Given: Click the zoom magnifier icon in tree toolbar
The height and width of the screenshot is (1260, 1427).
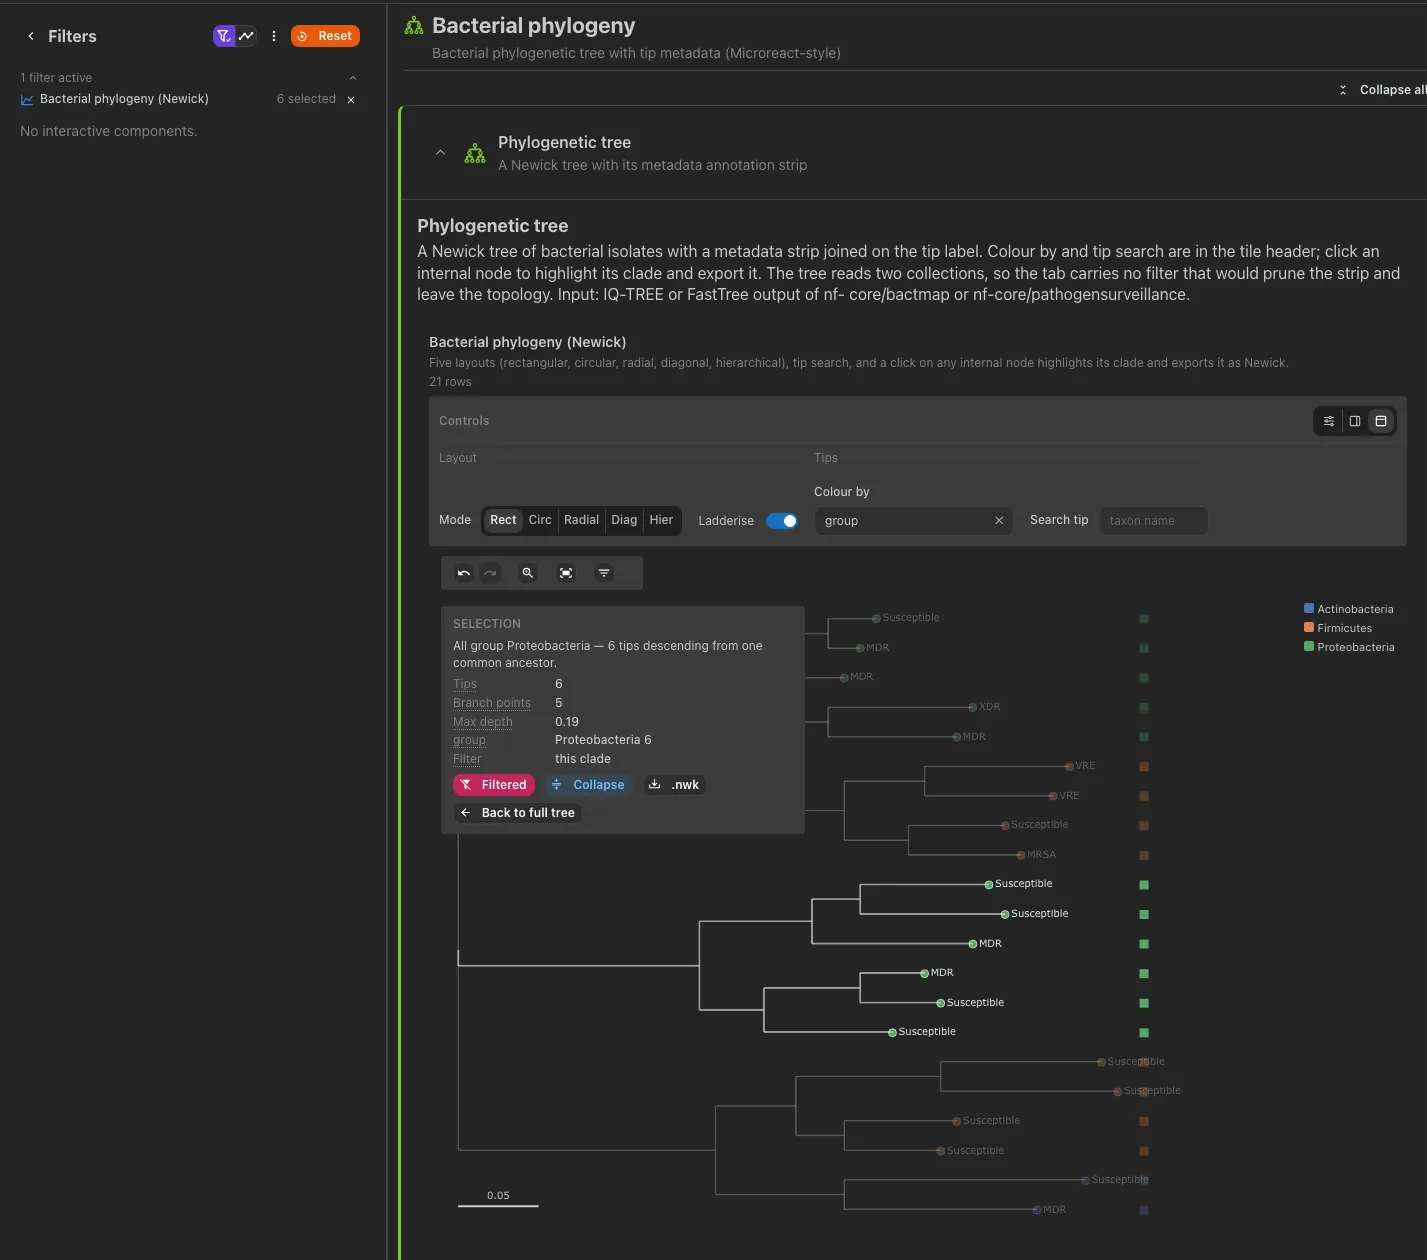Looking at the screenshot, I should coord(528,573).
